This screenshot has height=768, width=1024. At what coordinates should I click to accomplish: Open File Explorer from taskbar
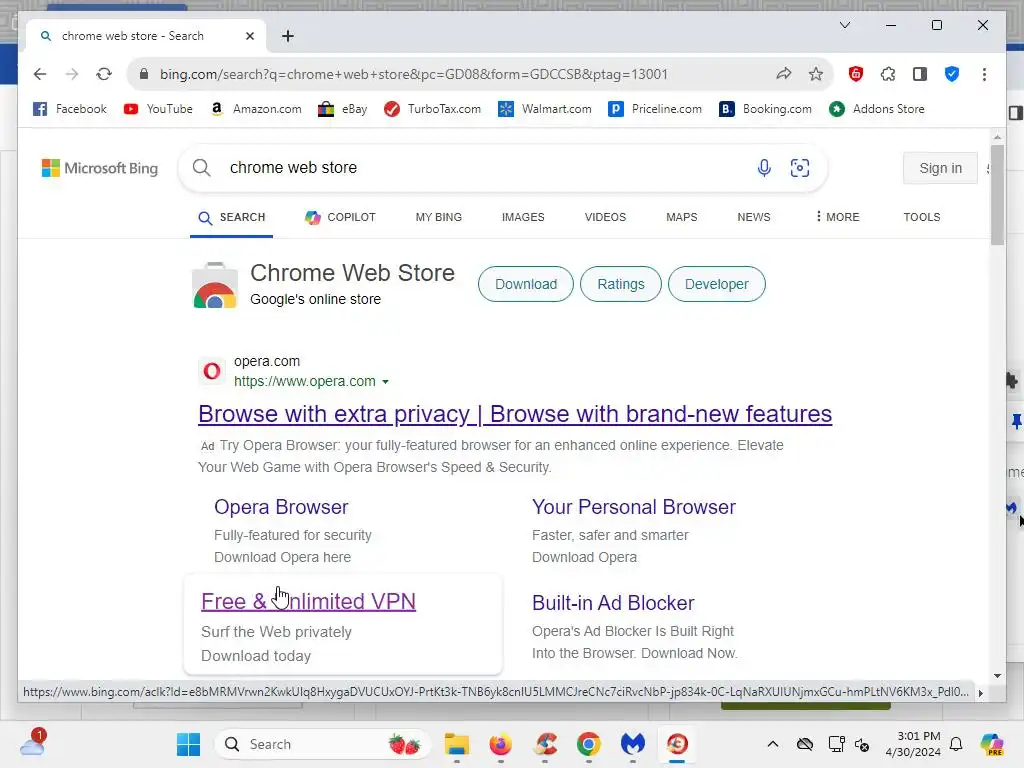[456, 744]
